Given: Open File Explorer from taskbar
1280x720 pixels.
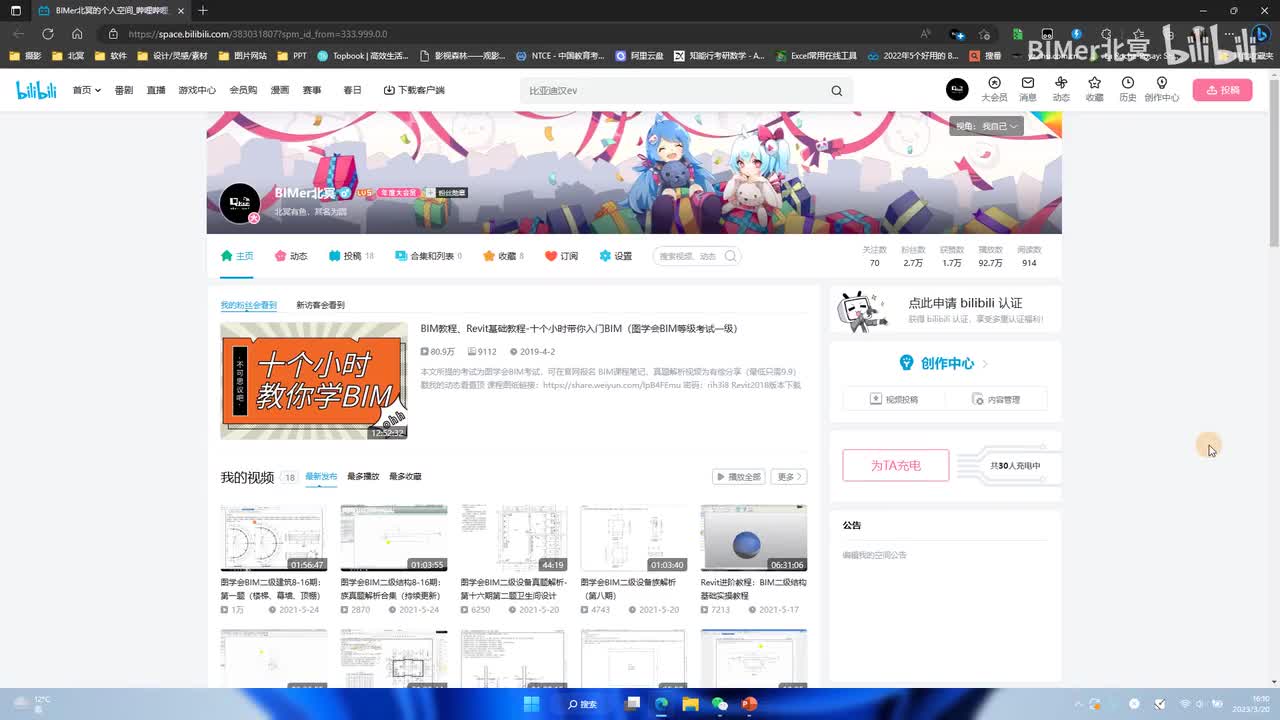Looking at the screenshot, I should tap(690, 704).
